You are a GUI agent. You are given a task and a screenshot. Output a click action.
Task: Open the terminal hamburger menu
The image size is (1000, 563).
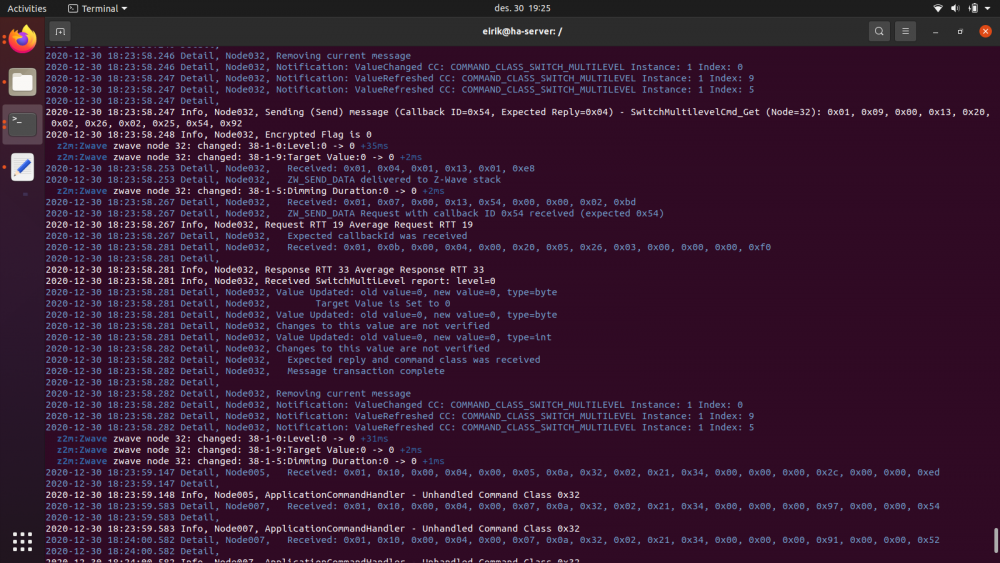pos(905,31)
